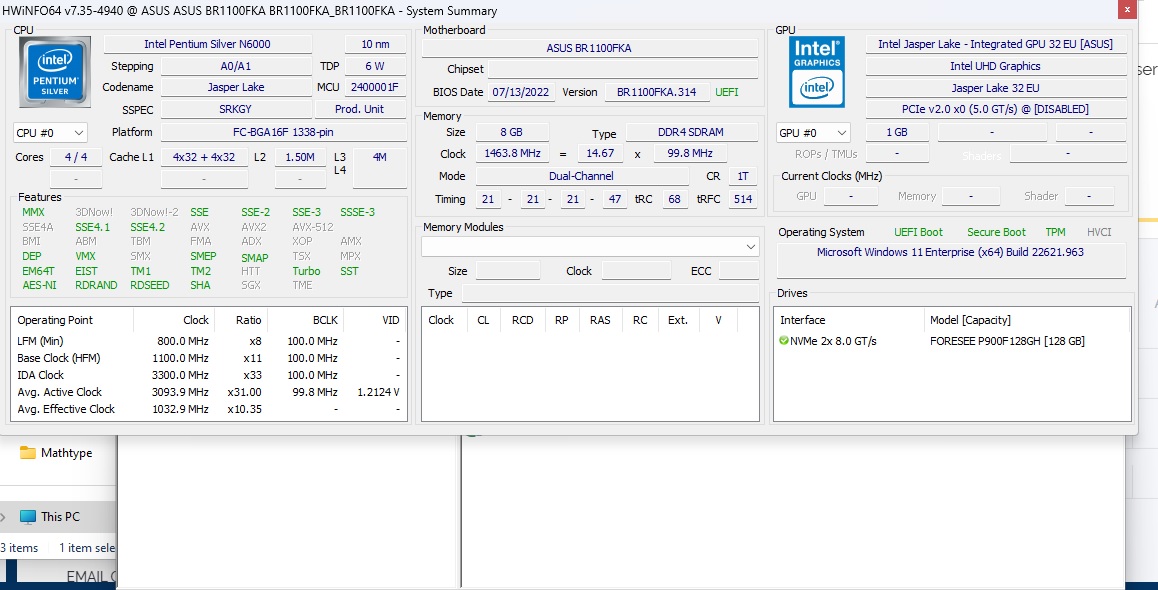Click the tRC 68 timing value

click(x=675, y=199)
